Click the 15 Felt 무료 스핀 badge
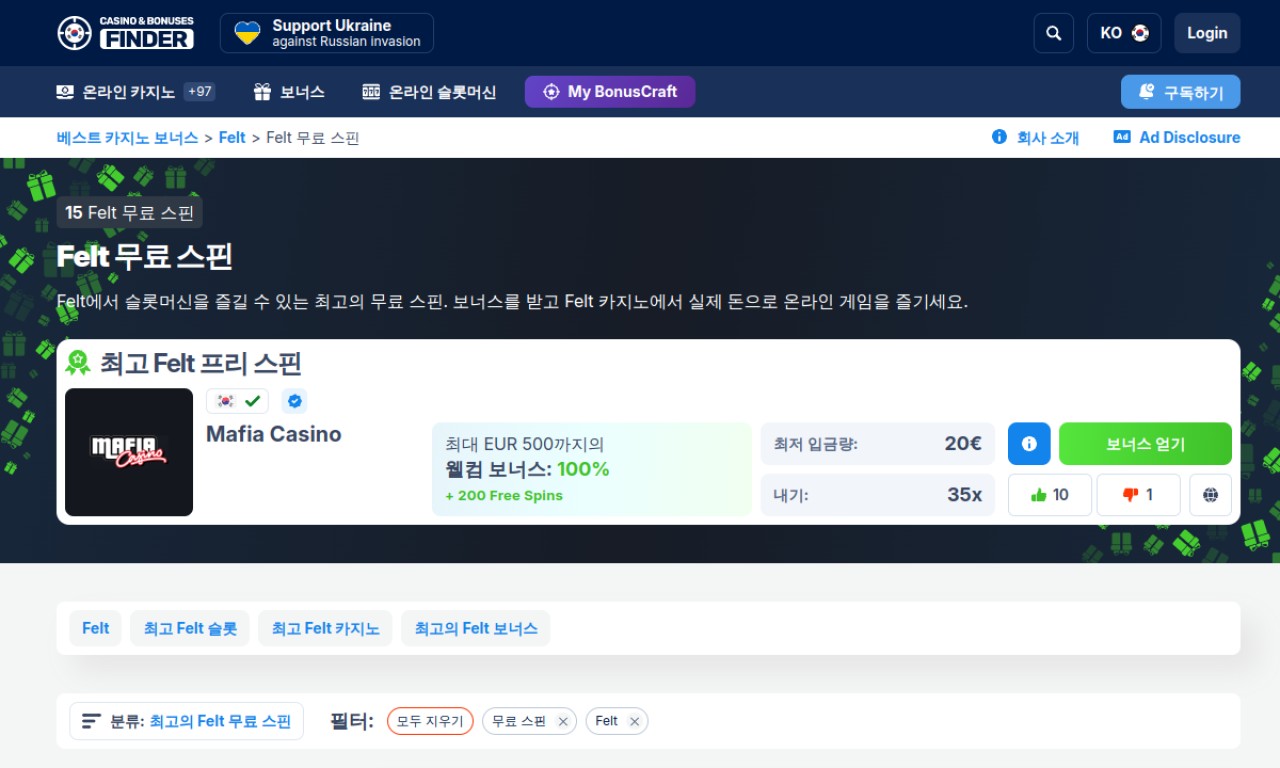Image resolution: width=1280 pixels, height=768 pixels. point(130,212)
